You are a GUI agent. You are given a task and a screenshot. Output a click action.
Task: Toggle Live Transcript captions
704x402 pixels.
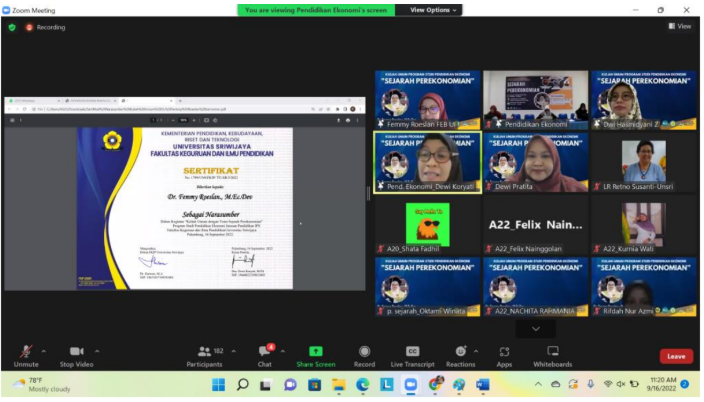point(412,352)
